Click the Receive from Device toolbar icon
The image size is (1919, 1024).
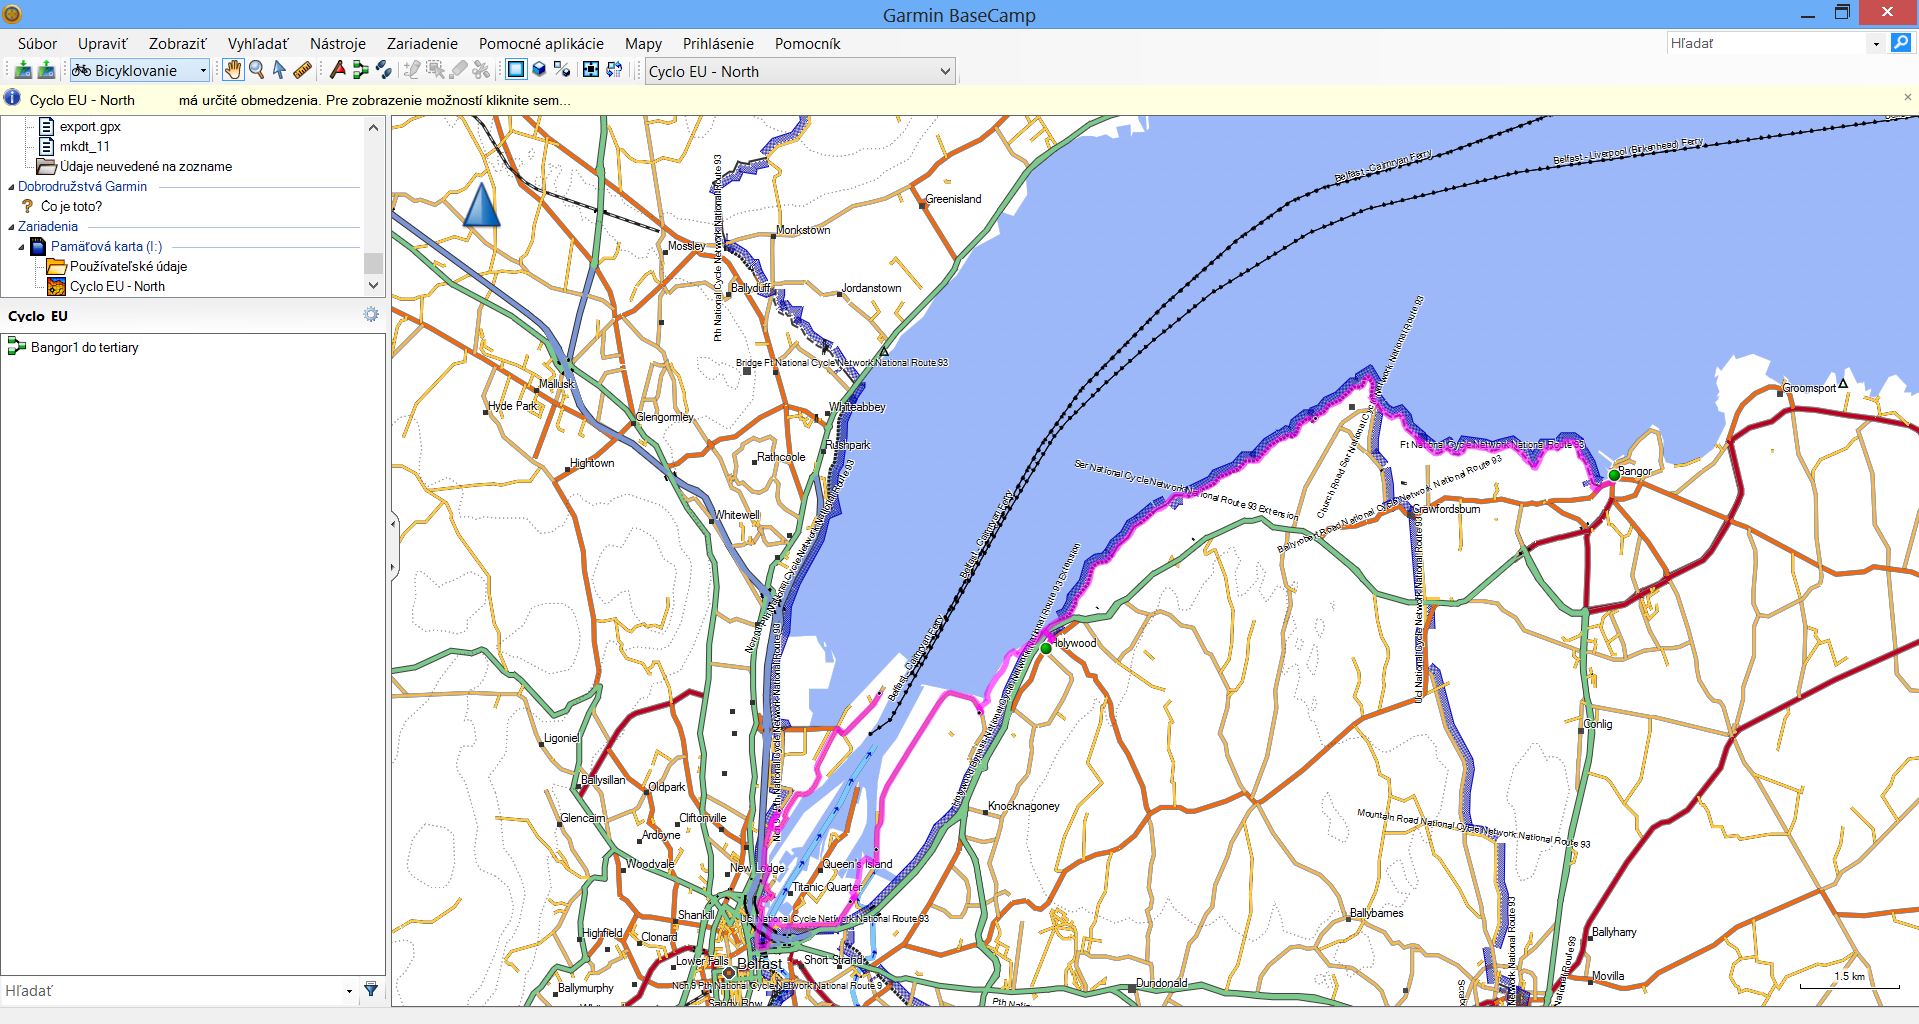[x=46, y=70]
